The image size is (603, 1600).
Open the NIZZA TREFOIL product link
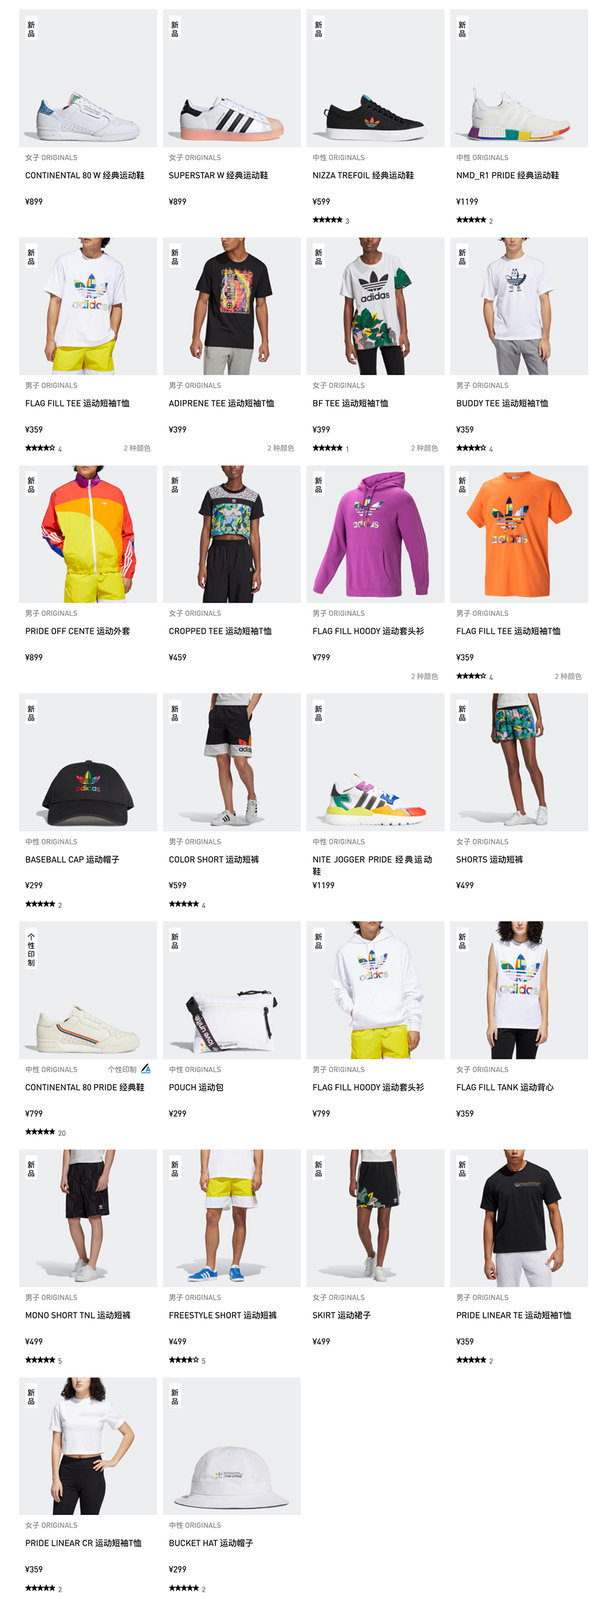363,175
